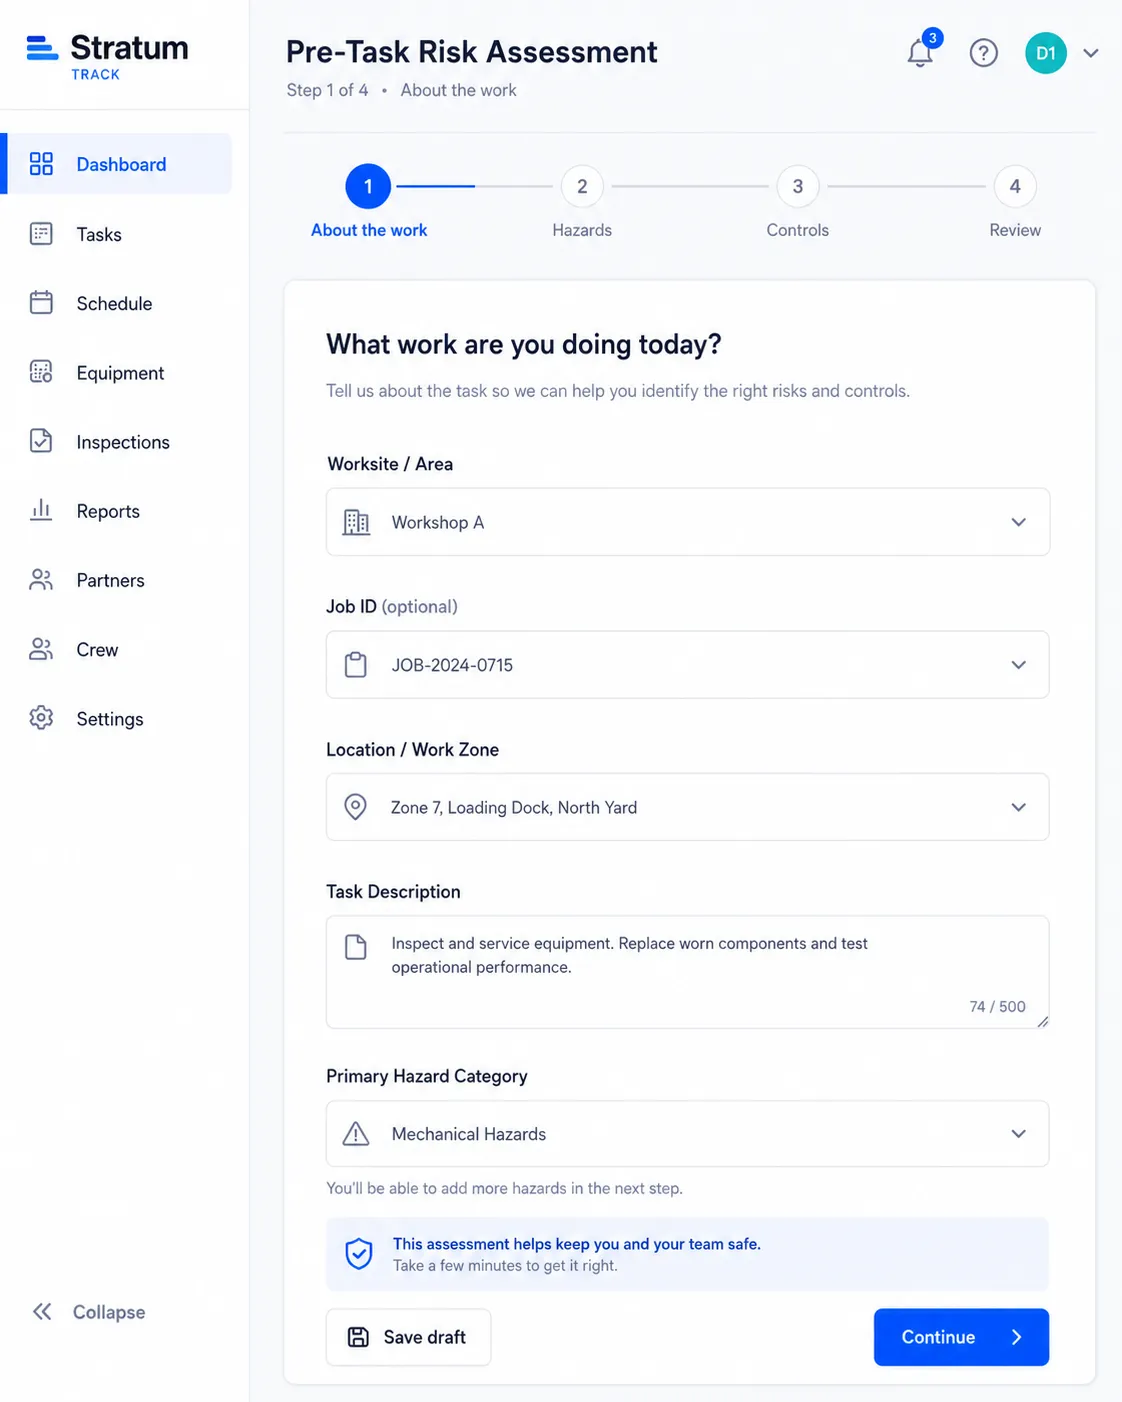Go to step 2 Hazards circle
This screenshot has width=1122, height=1402.
pyautogui.click(x=582, y=186)
